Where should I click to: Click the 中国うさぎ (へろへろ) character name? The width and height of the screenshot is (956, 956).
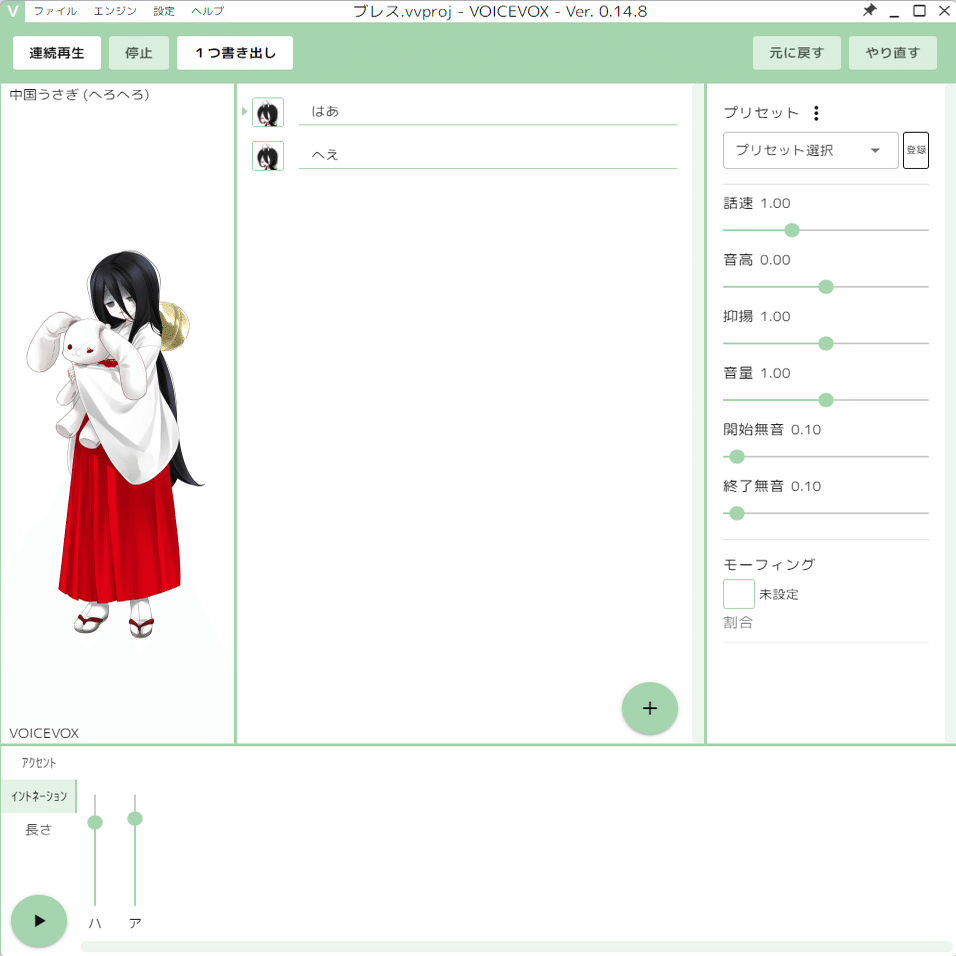coord(79,95)
